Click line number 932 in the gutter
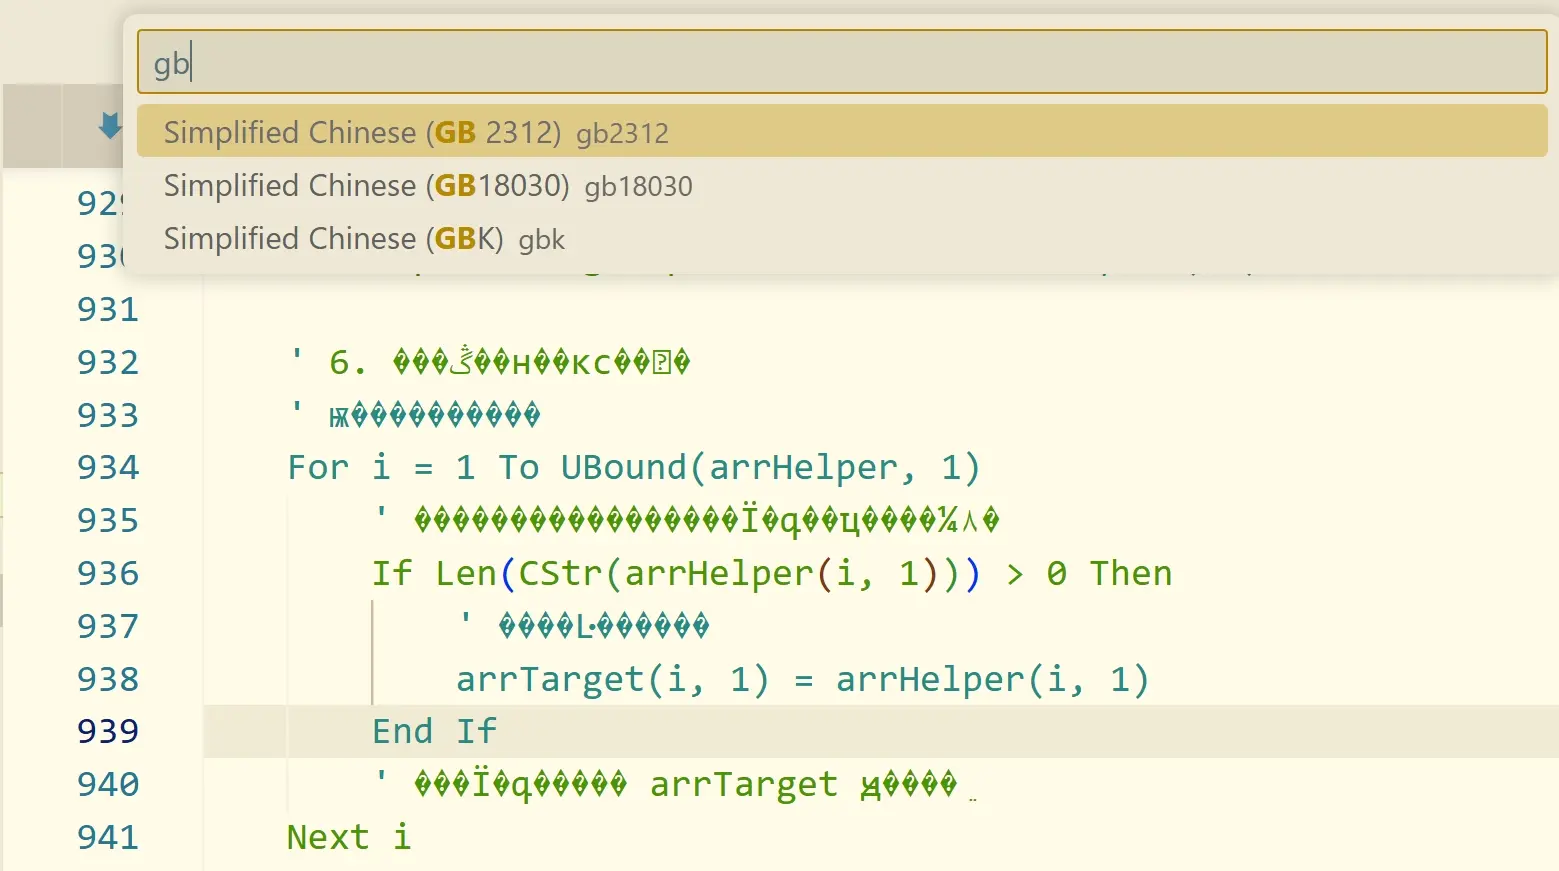The width and height of the screenshot is (1559, 871). point(108,363)
